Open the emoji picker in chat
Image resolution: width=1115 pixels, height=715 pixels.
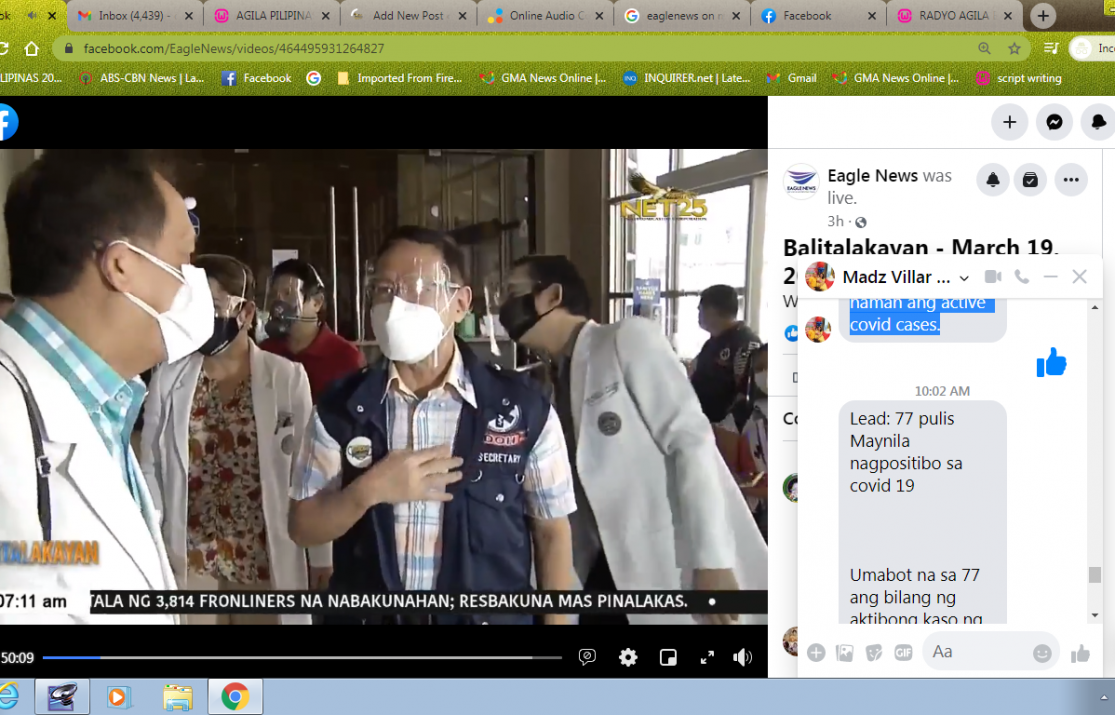coord(1042,653)
